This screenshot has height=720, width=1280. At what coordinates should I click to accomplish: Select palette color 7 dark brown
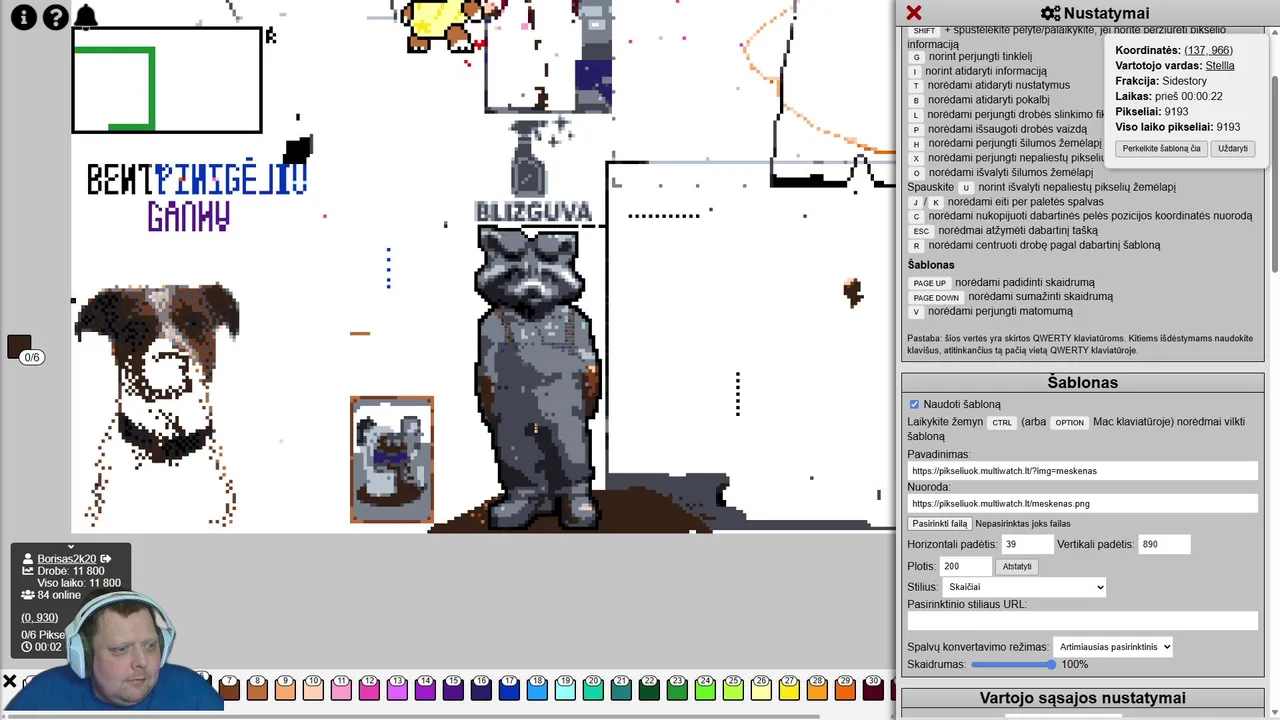(x=229, y=687)
